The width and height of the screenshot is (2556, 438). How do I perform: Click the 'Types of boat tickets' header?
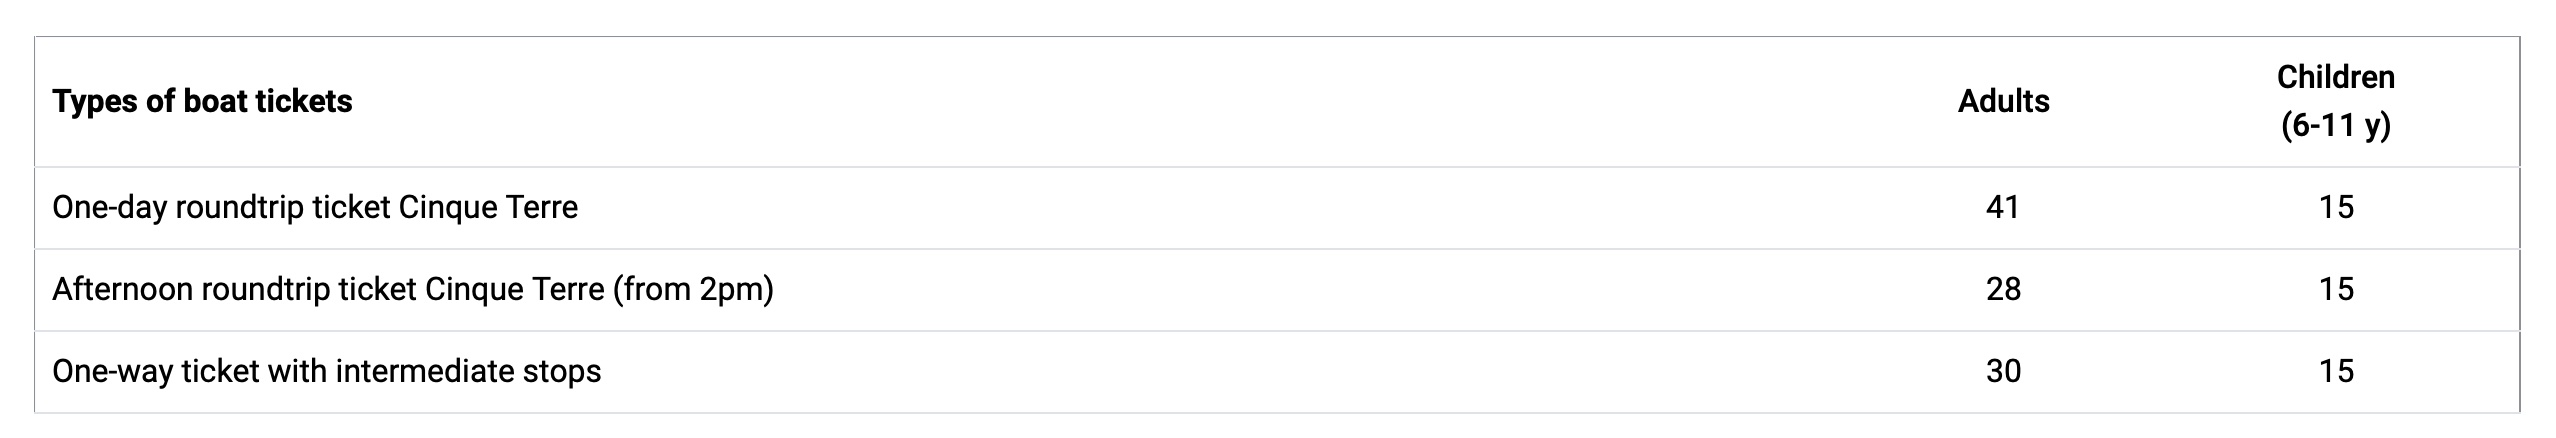pos(202,101)
